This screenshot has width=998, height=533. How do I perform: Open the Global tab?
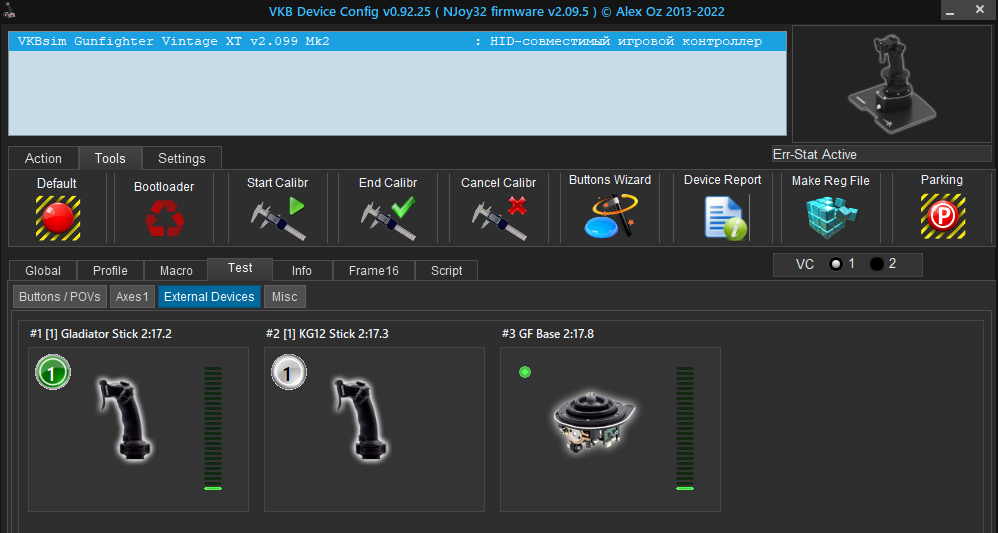tap(43, 271)
